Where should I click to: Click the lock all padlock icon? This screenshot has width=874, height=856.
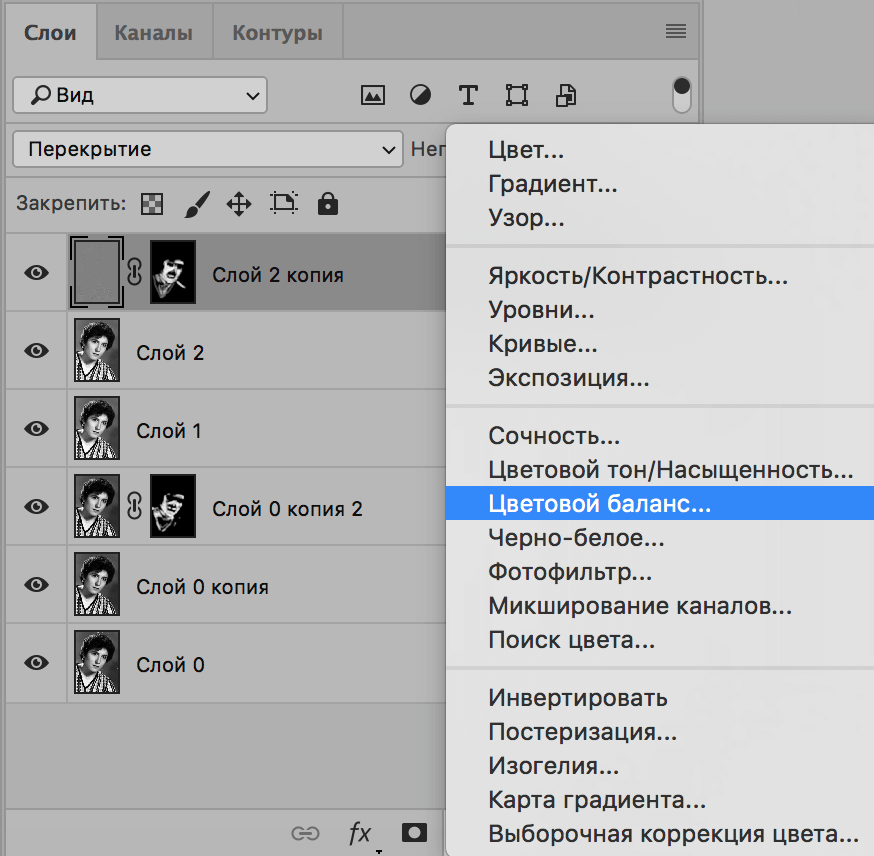click(x=327, y=205)
